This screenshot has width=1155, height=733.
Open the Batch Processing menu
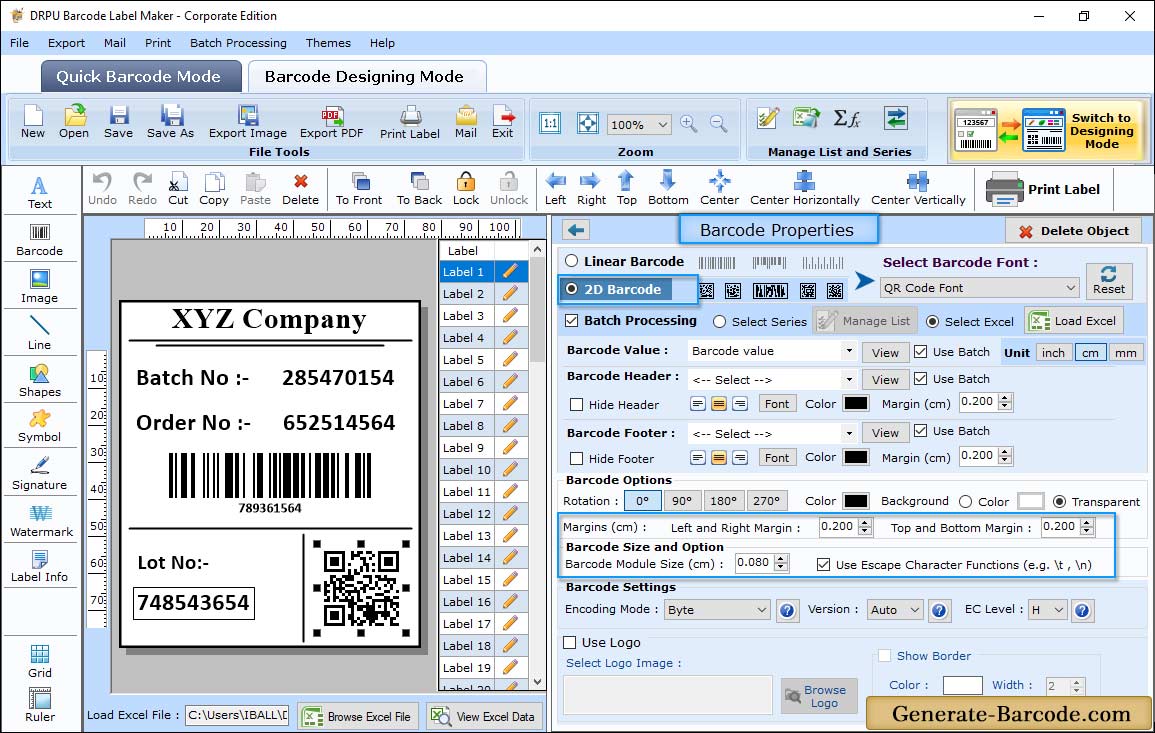[238, 43]
